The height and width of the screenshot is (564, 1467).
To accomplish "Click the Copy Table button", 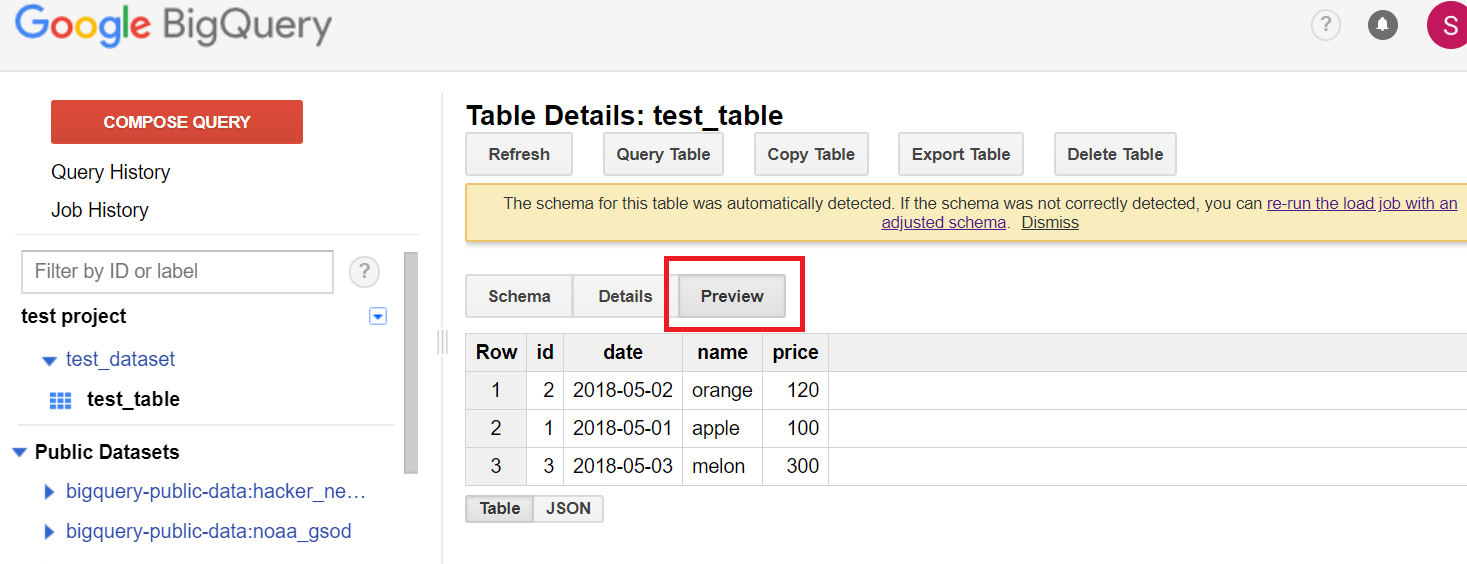I will point(811,154).
